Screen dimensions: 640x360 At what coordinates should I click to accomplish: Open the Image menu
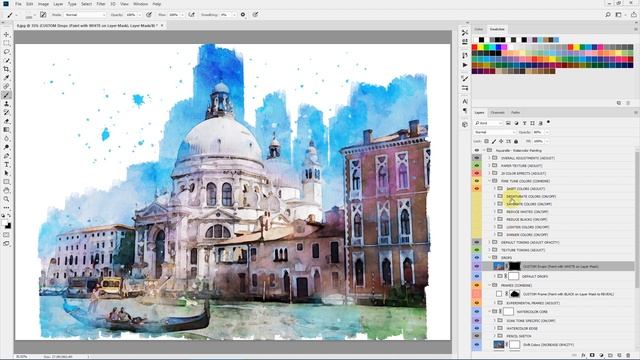(43, 4)
